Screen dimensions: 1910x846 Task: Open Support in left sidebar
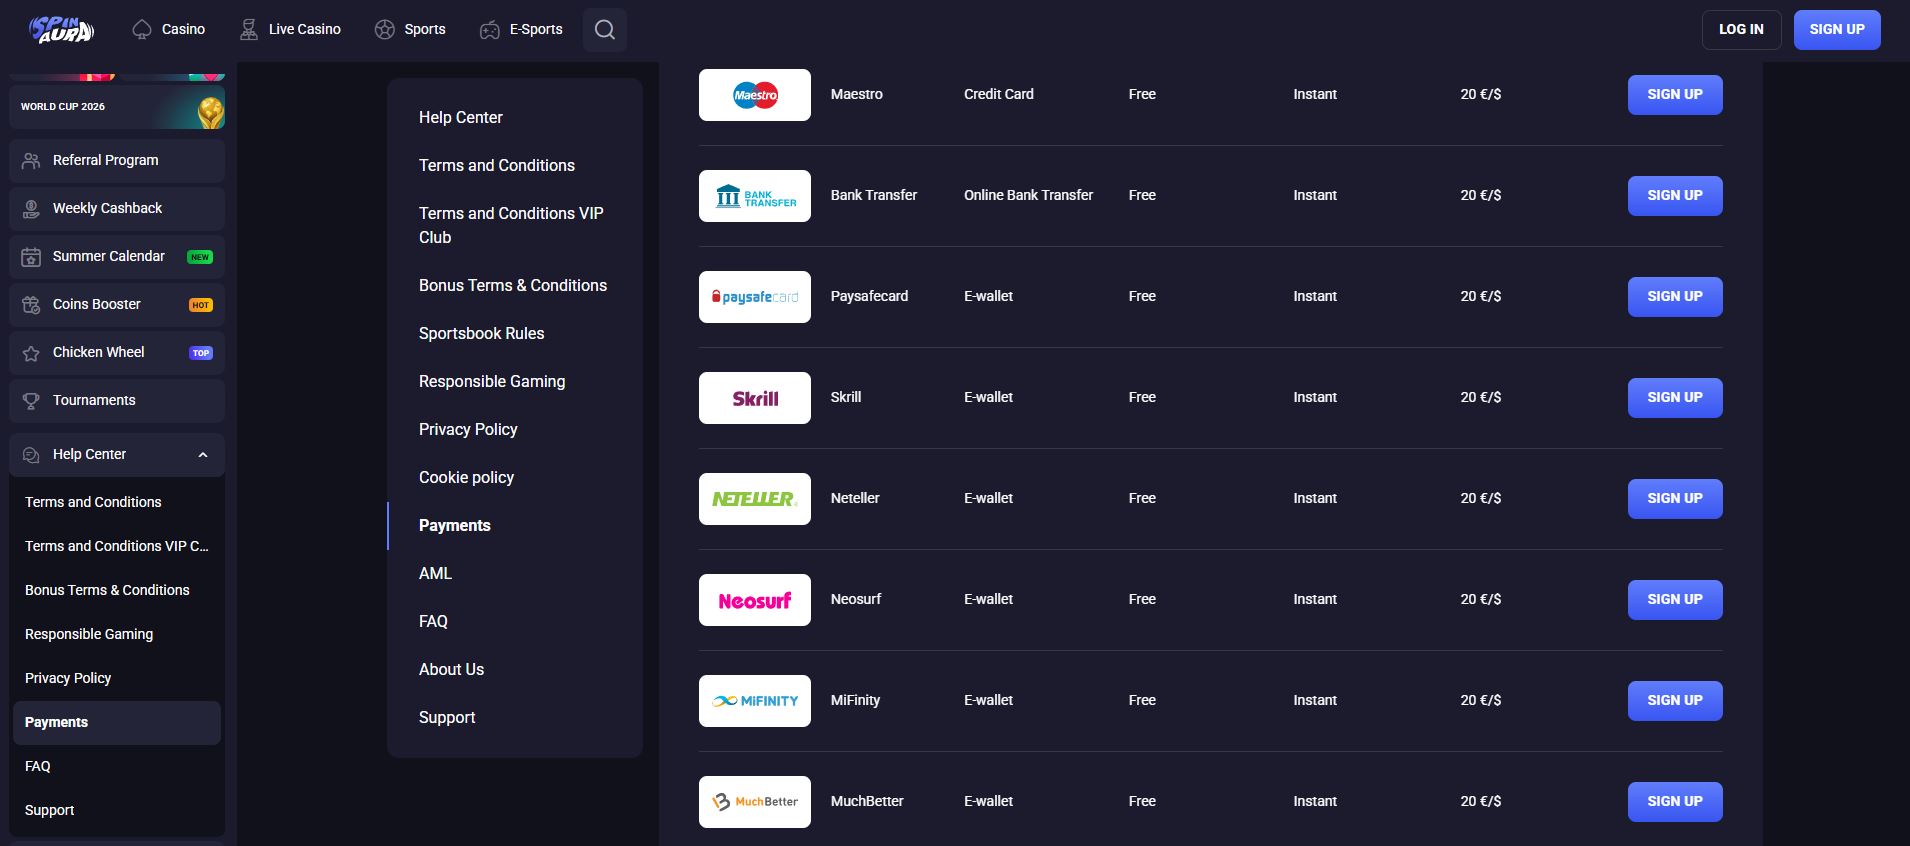(x=50, y=810)
